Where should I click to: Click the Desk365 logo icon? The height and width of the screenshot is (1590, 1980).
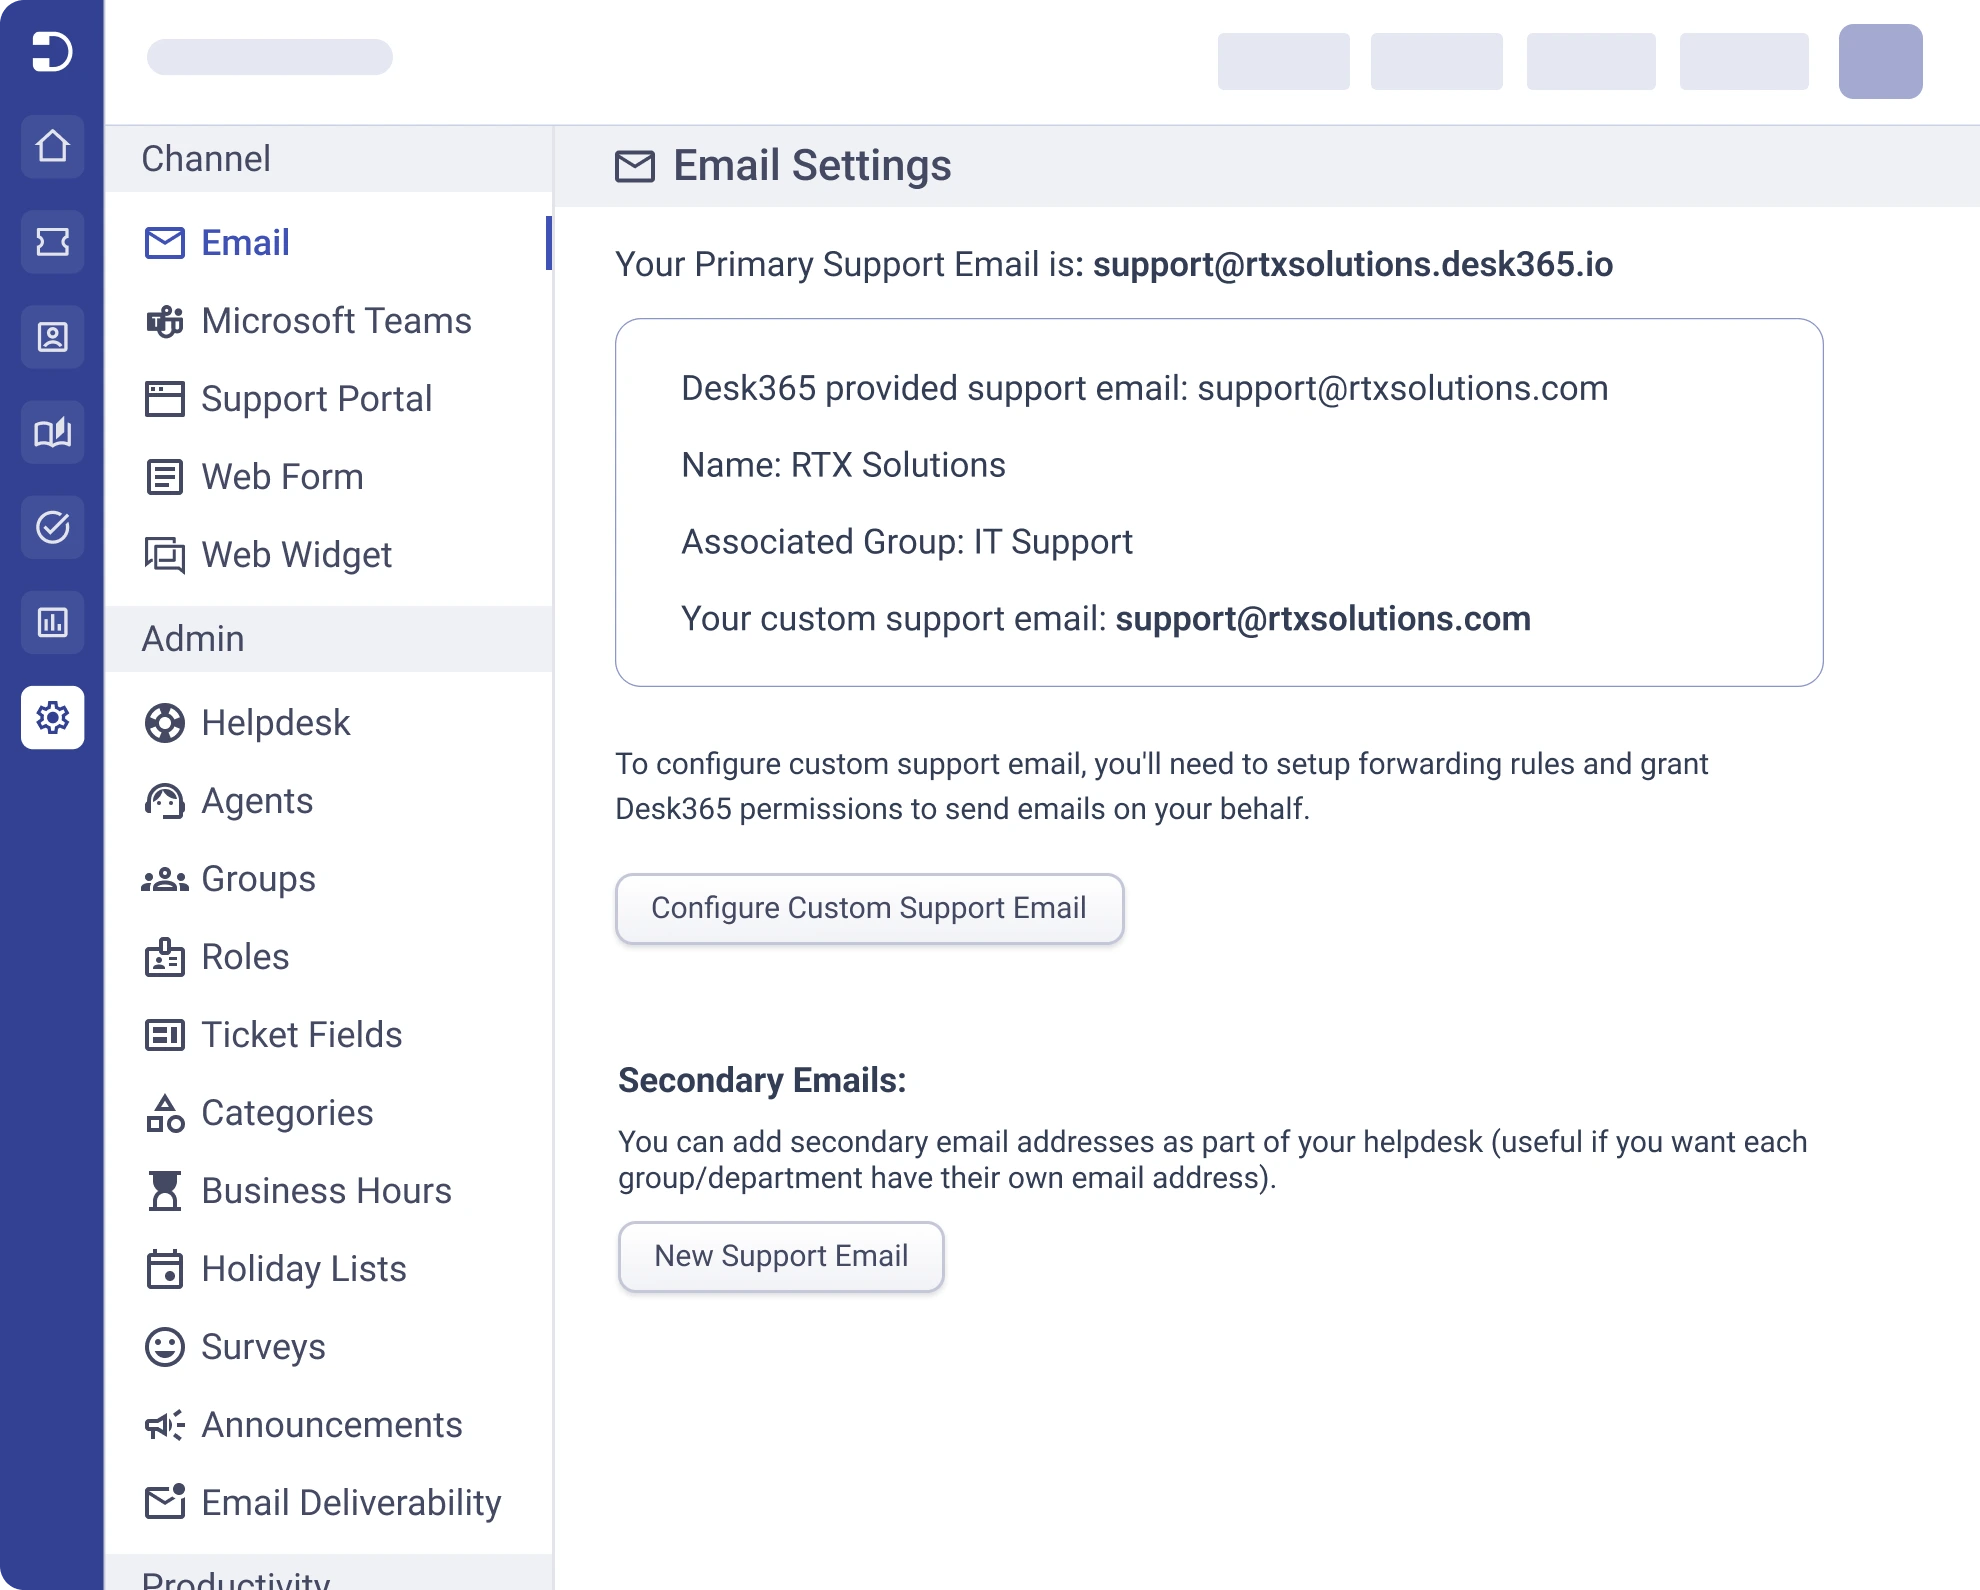tap(52, 51)
